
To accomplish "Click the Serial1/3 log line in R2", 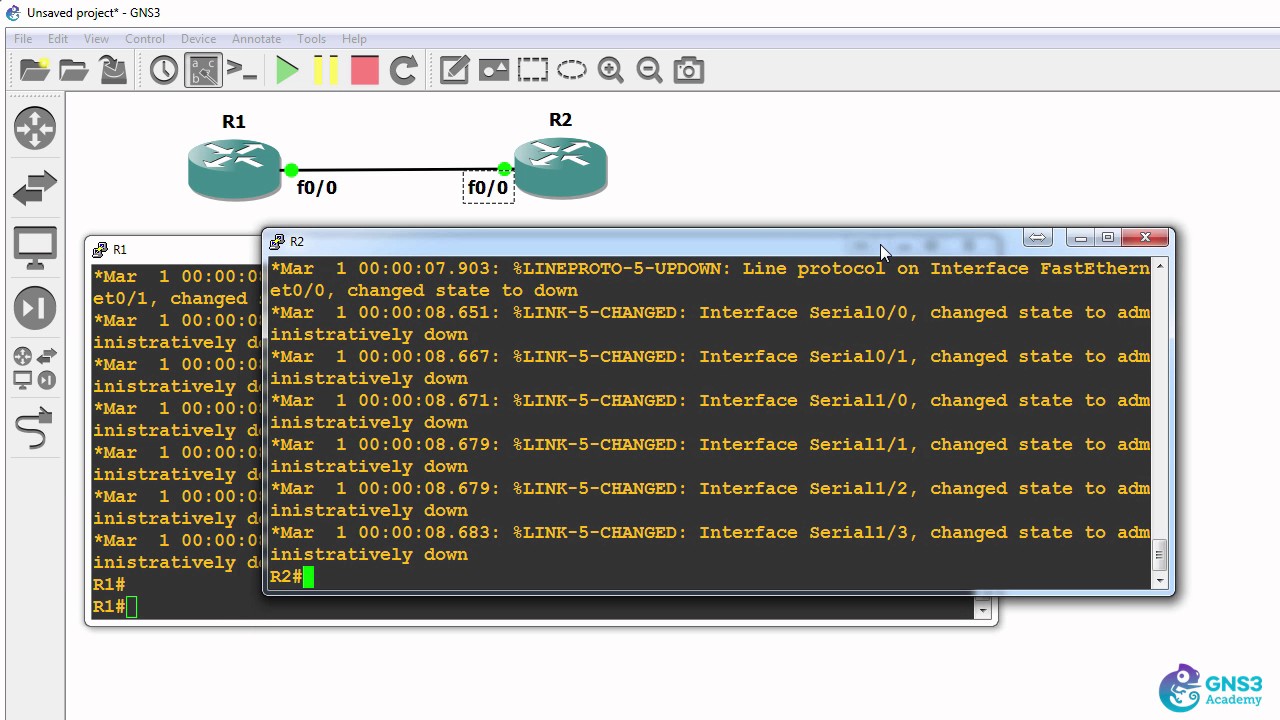I will tap(710, 543).
